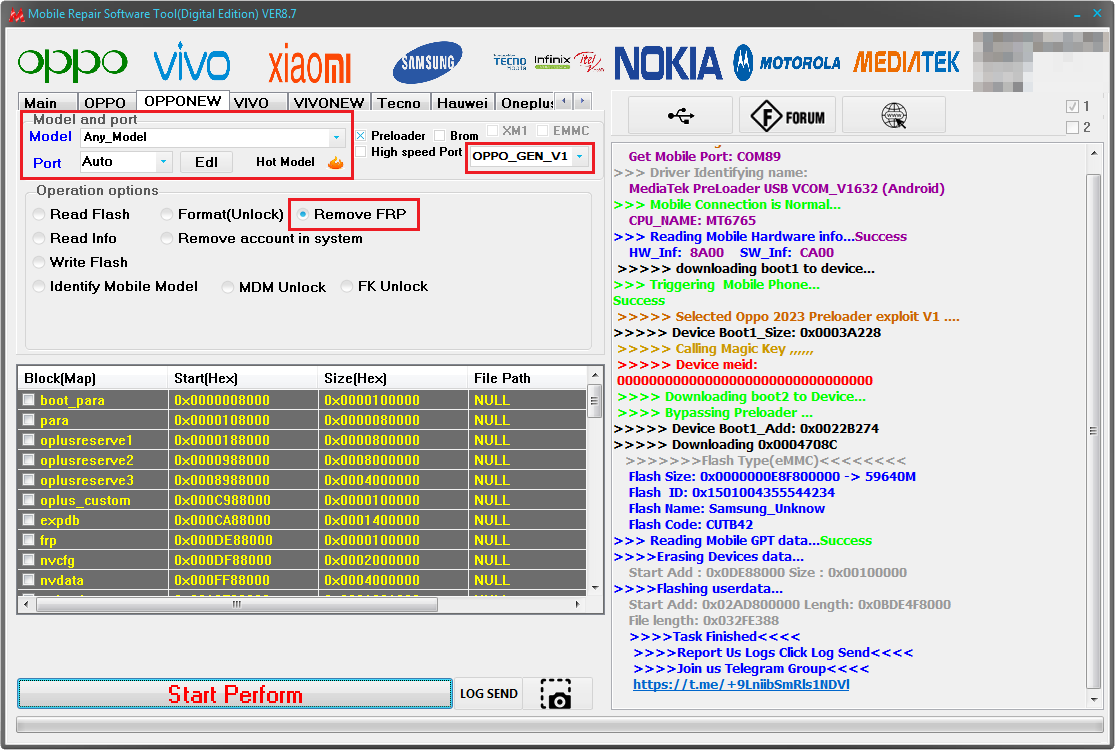Open the Telegram group link in log

(741, 685)
